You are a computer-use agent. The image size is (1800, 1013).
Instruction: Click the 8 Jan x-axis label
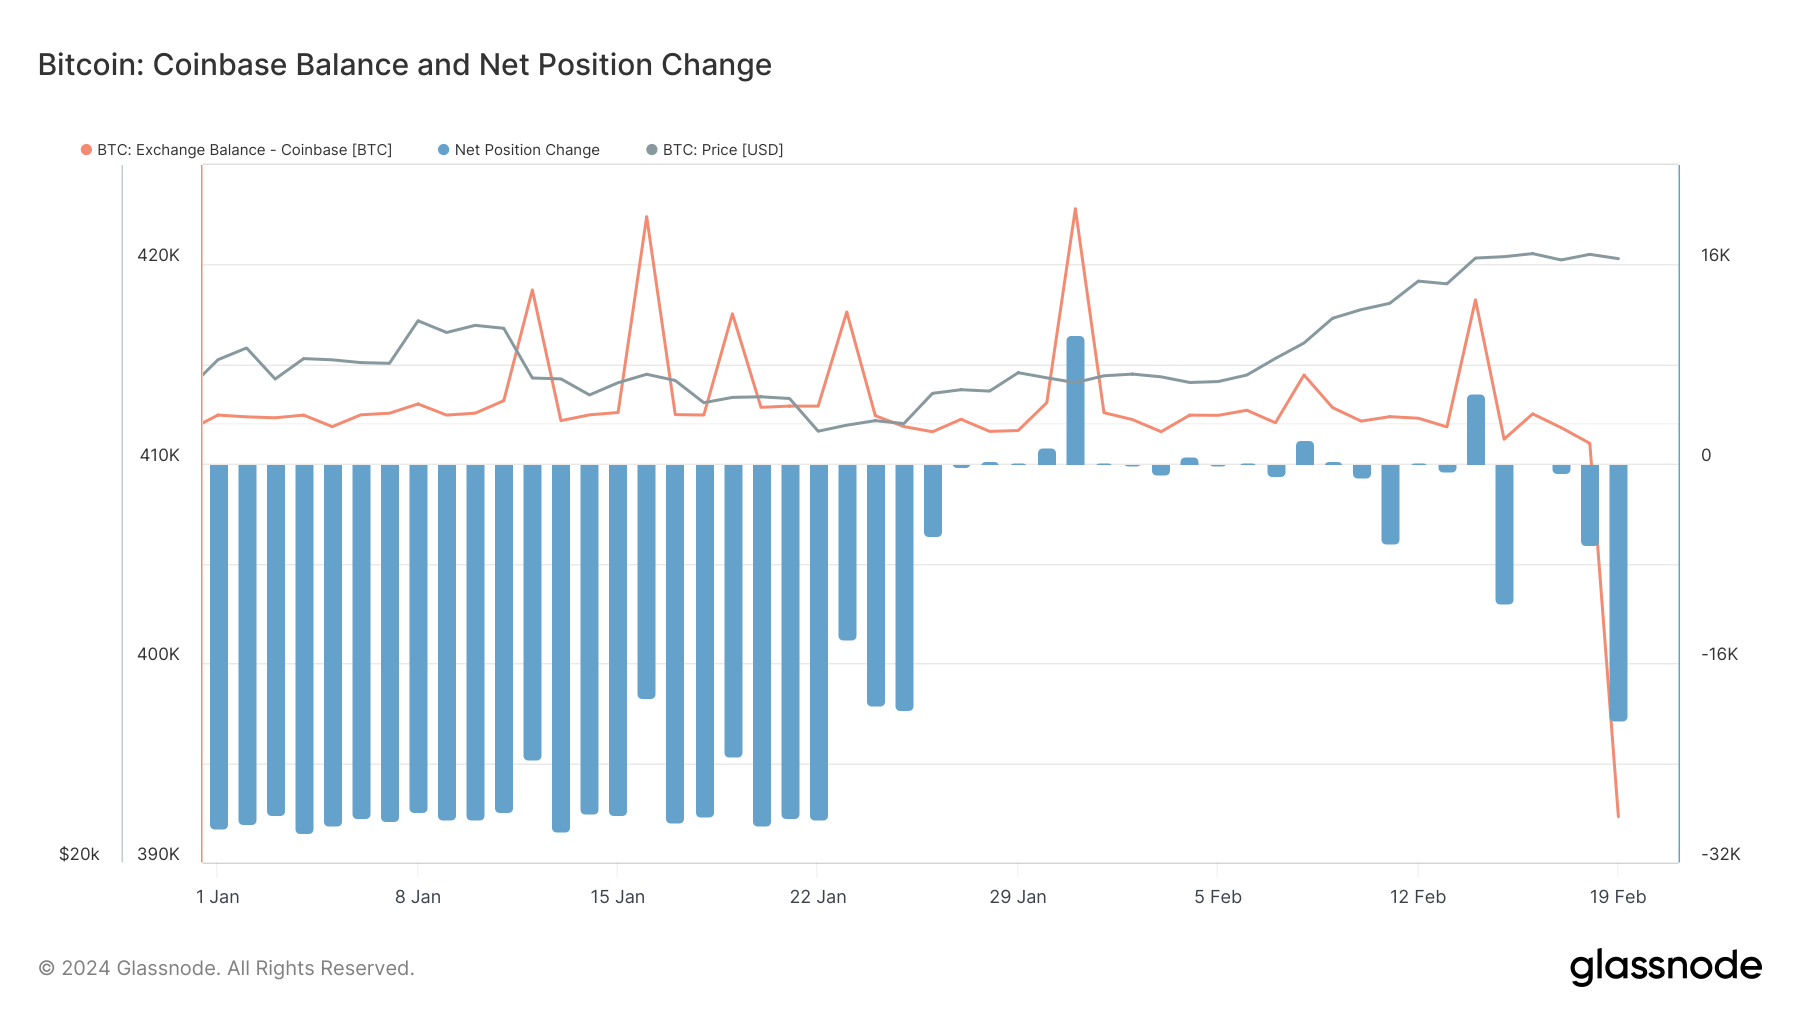coord(418,897)
